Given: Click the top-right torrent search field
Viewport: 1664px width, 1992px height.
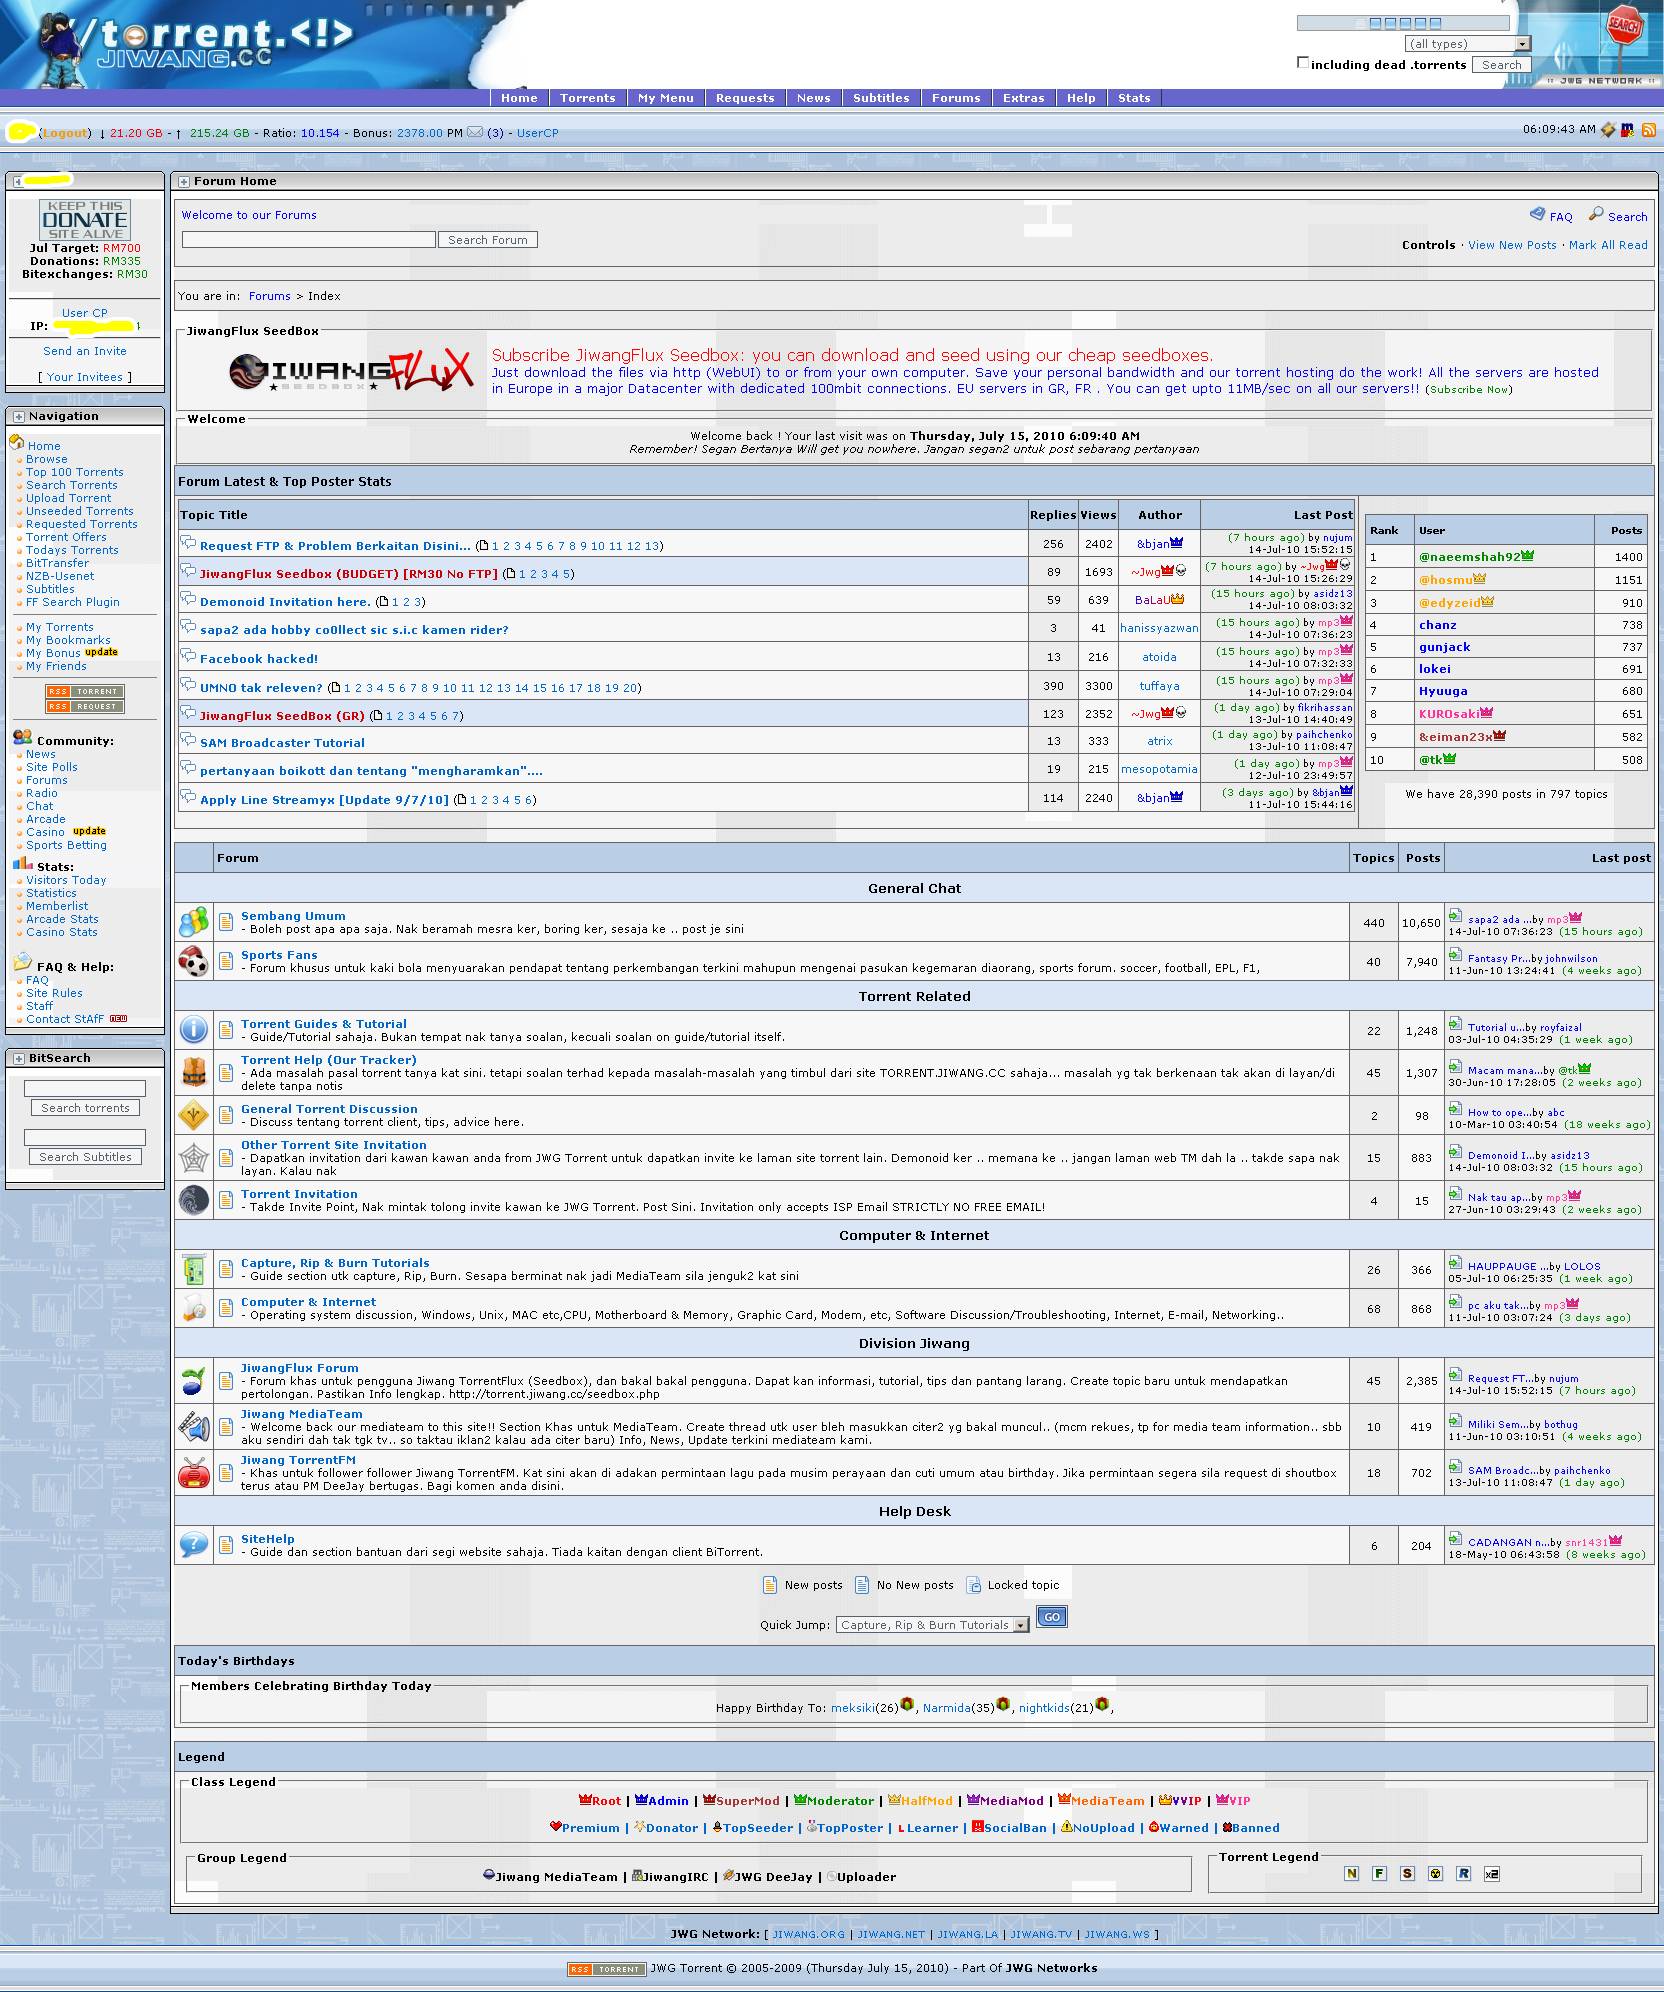Looking at the screenshot, I should (x=1403, y=23).
